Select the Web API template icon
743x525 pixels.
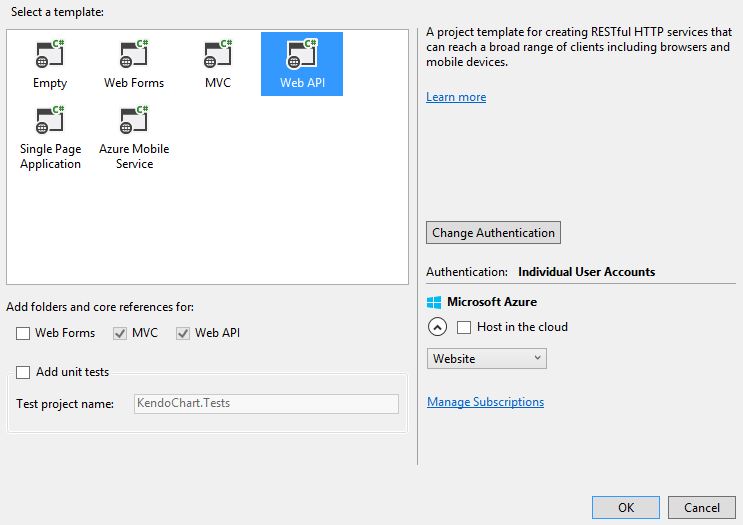point(302,54)
